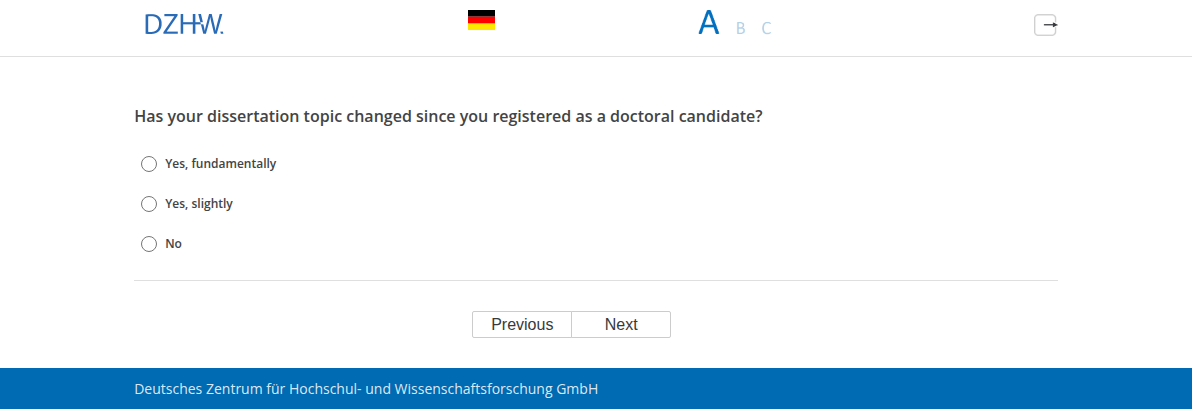This screenshot has height=418, width=1192.
Task: Click the horizontal divider below the answers
Action: tap(596, 280)
